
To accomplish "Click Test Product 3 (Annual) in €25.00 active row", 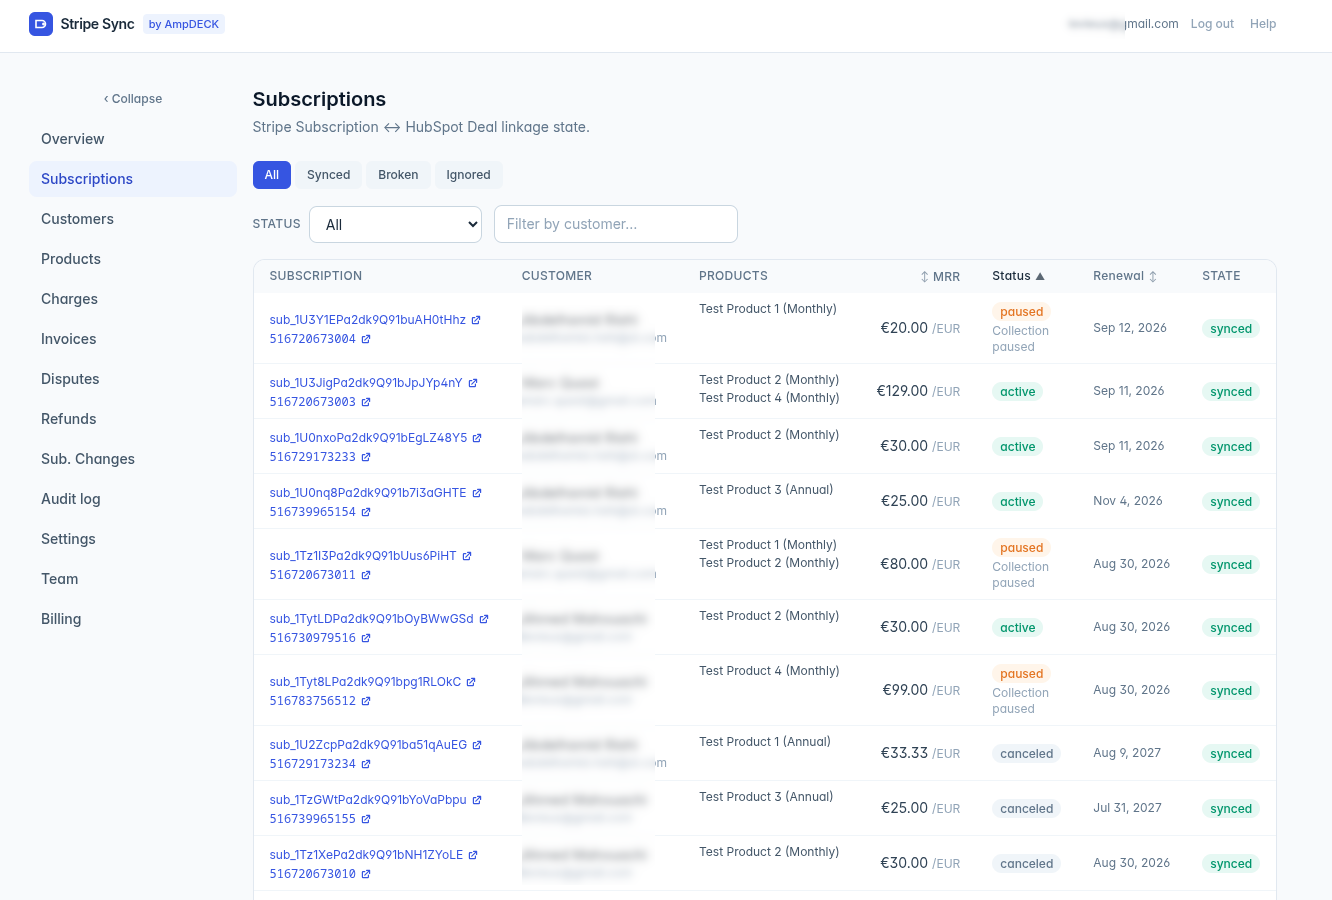I will 766,490.
